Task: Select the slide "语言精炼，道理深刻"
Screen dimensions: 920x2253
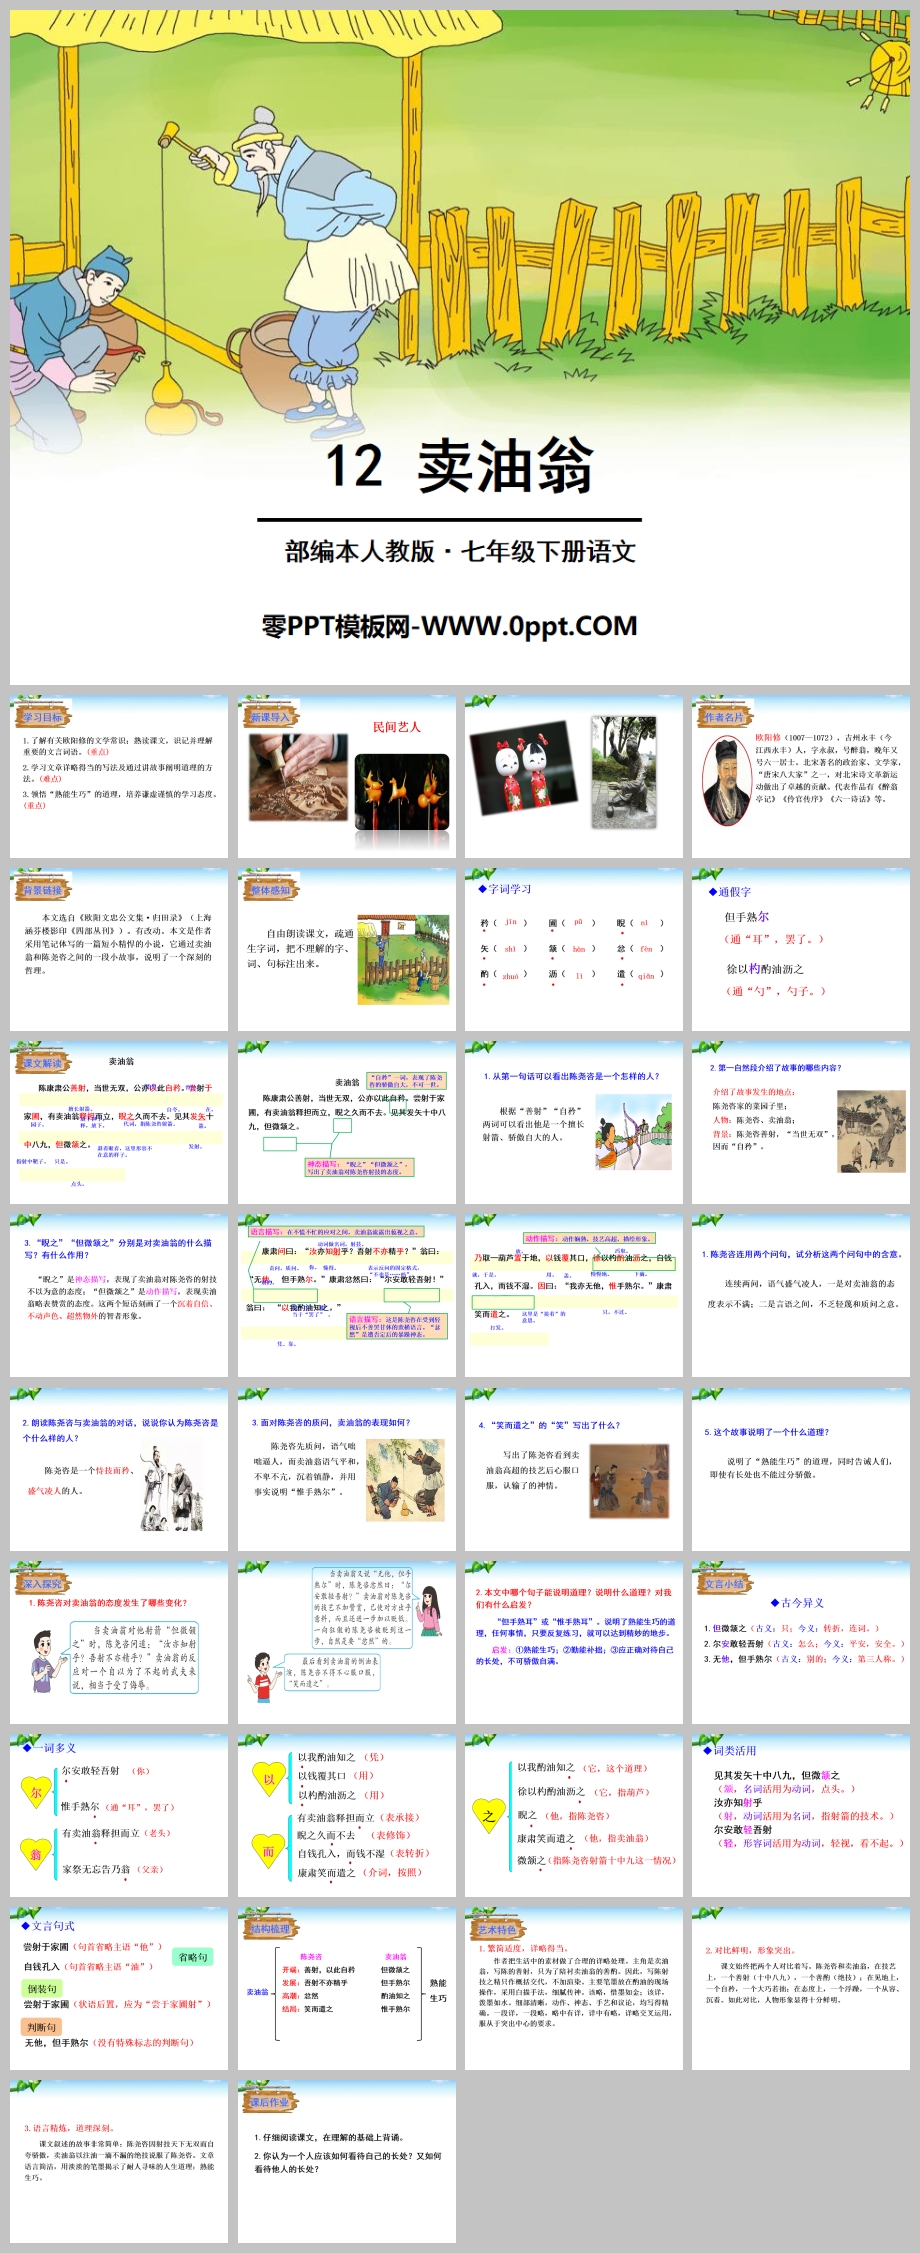Action: [119, 2161]
